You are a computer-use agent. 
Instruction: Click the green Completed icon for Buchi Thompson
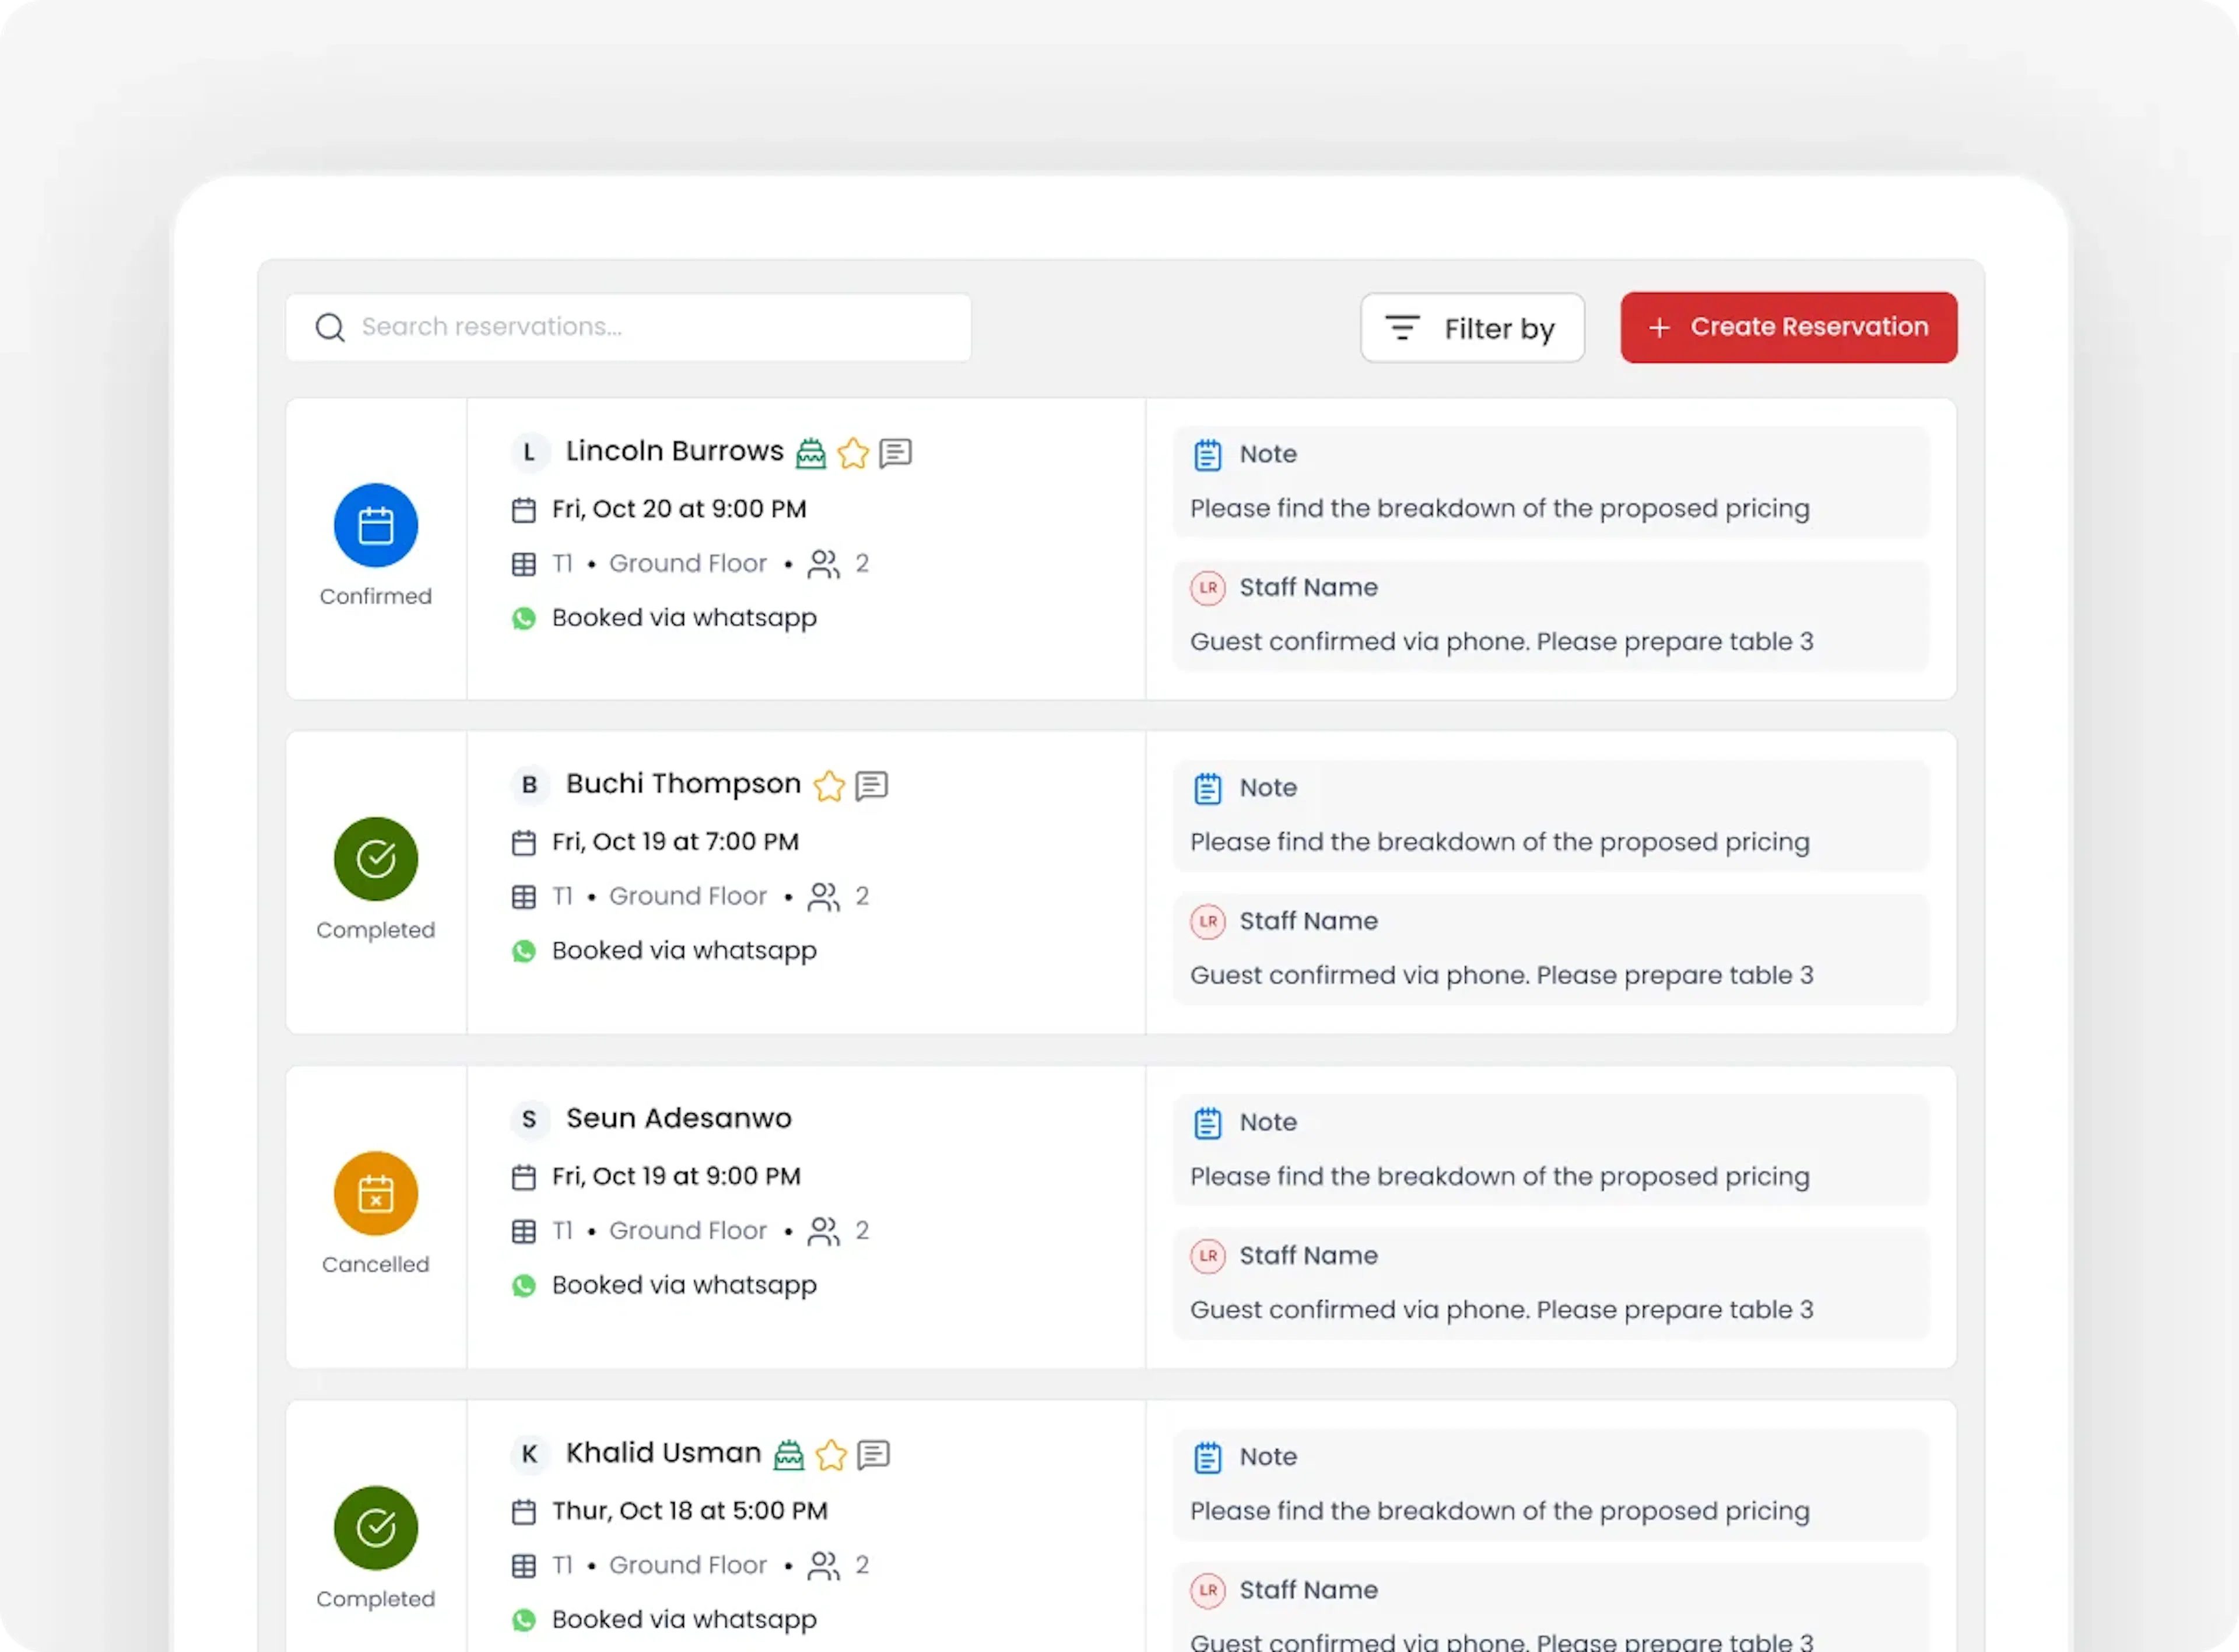click(376, 859)
